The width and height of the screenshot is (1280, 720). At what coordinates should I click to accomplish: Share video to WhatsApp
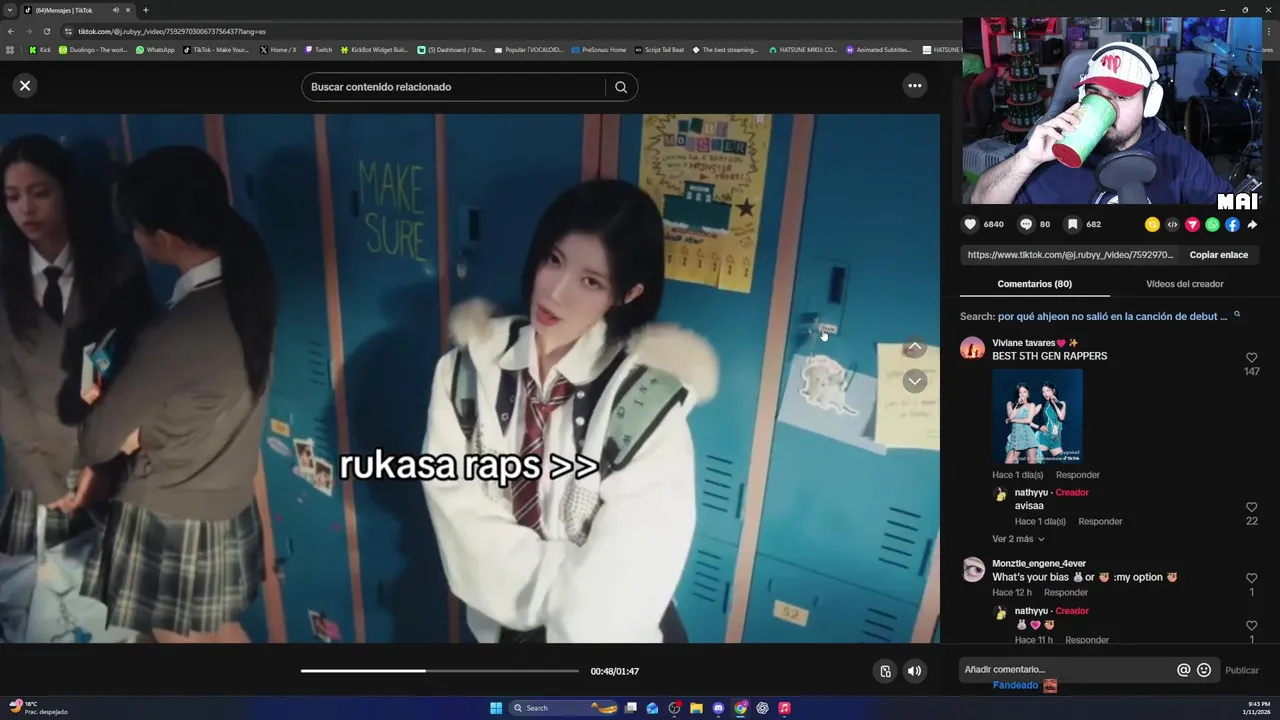[x=1212, y=225]
